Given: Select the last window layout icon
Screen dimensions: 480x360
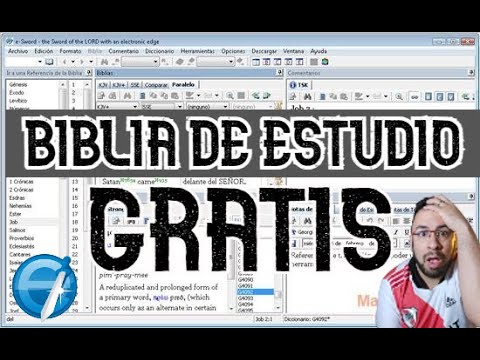Looking at the screenshot, I should point(300,62).
